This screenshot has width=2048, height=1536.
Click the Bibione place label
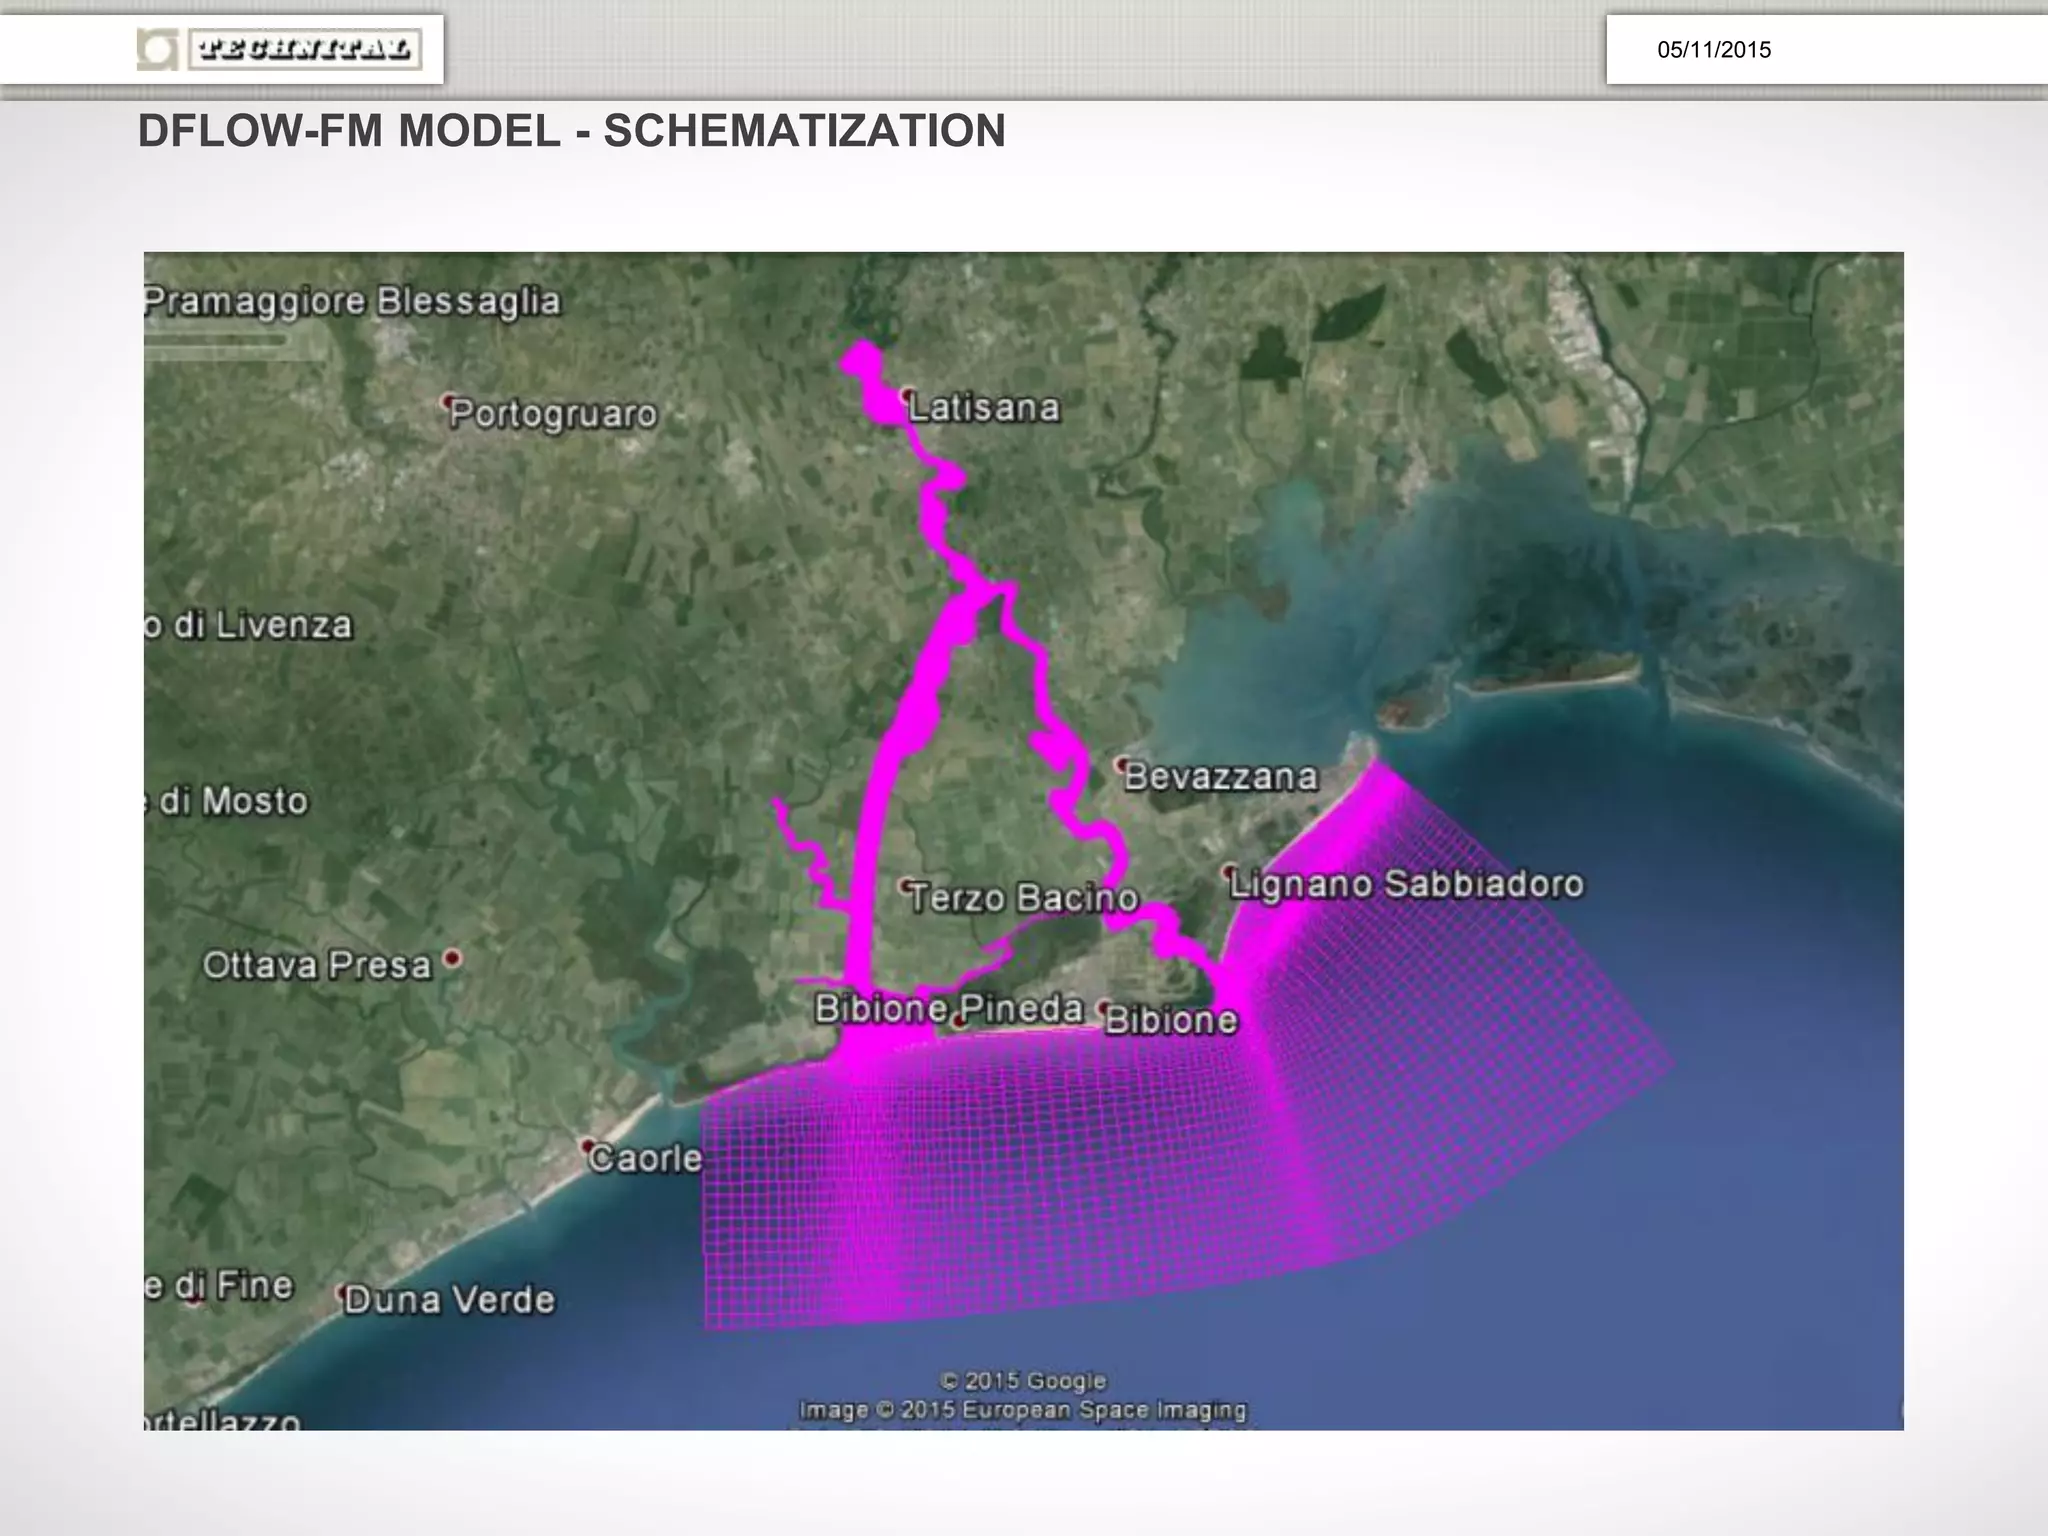point(1171,1021)
